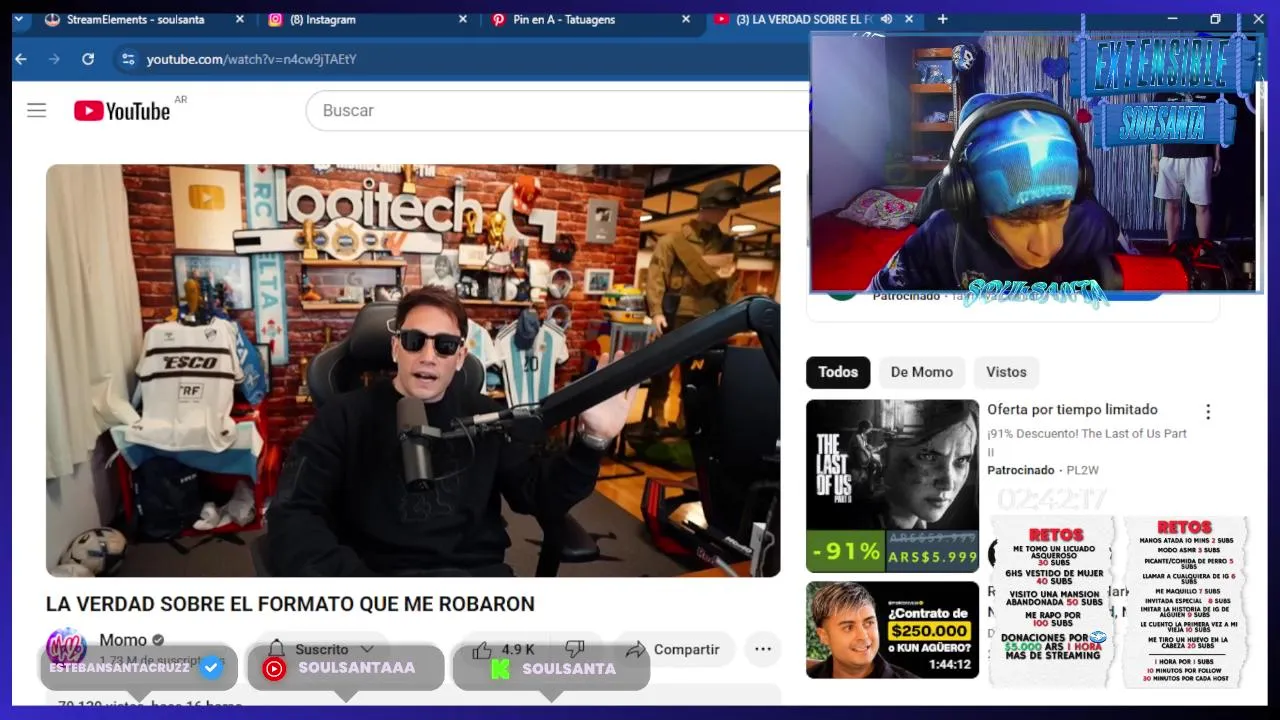Click the browser back arrow

coord(21,59)
